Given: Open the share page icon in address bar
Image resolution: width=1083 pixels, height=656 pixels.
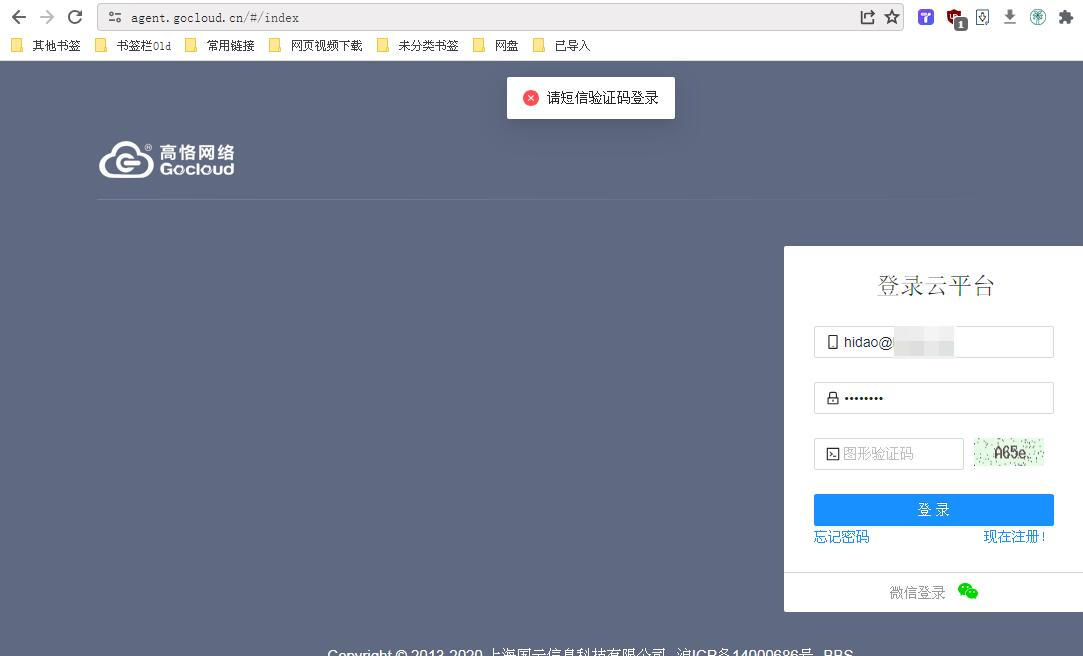Looking at the screenshot, I should [x=868, y=17].
